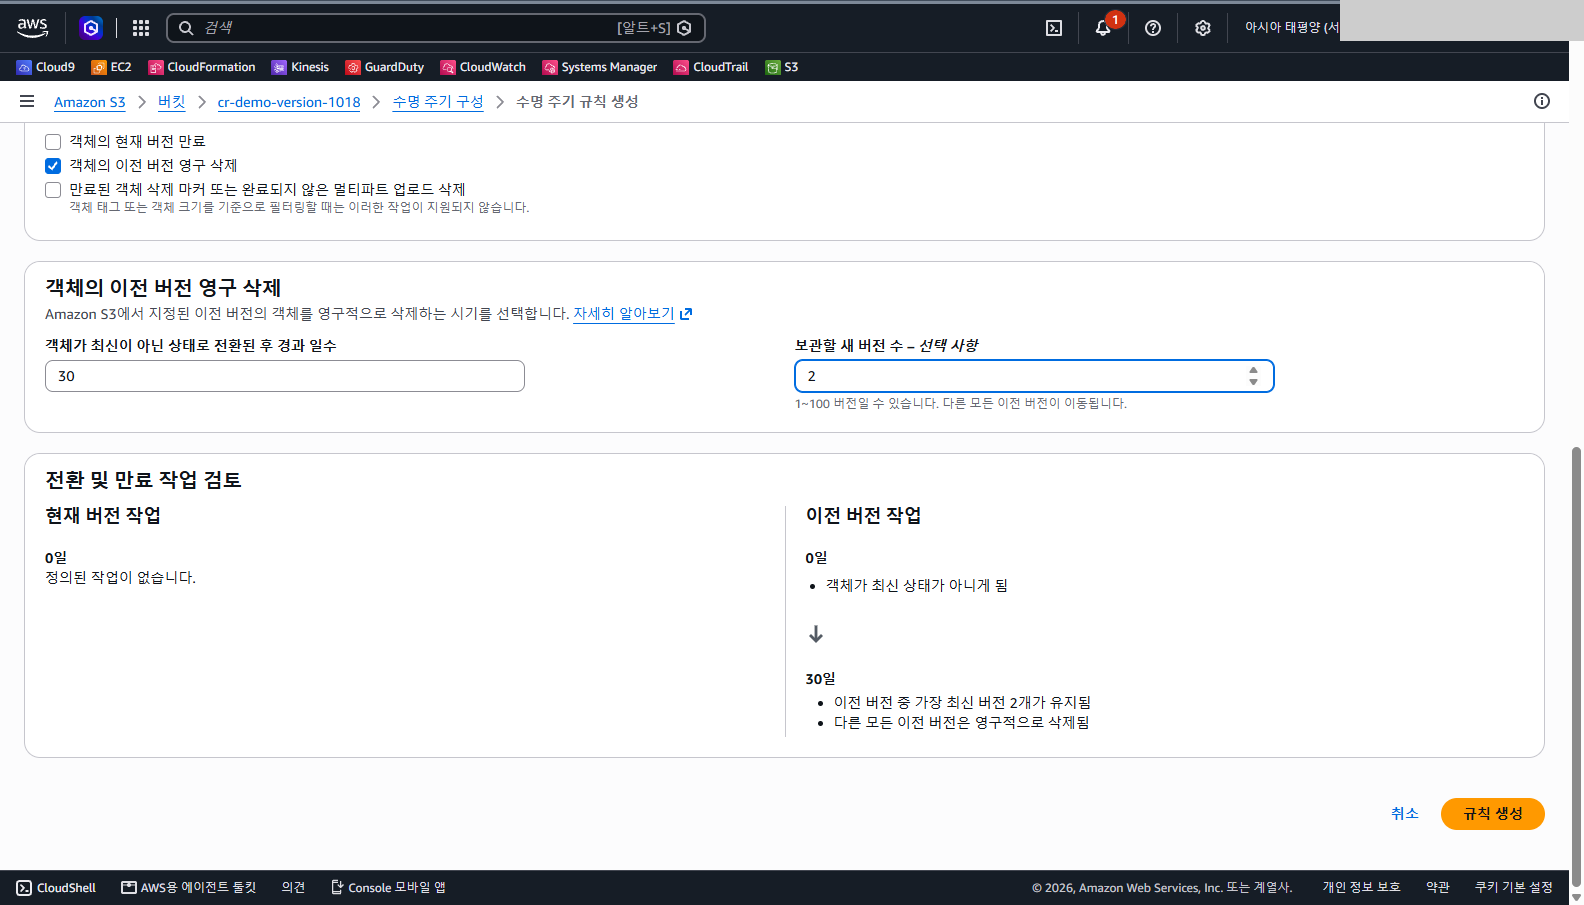Open the CloudShell terminal icon in header
The width and height of the screenshot is (1584, 905).
1054,28
